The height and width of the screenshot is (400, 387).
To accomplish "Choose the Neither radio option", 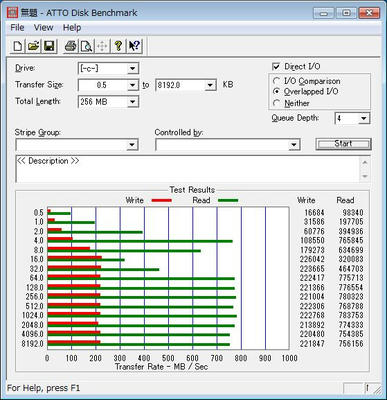I will 276,103.
